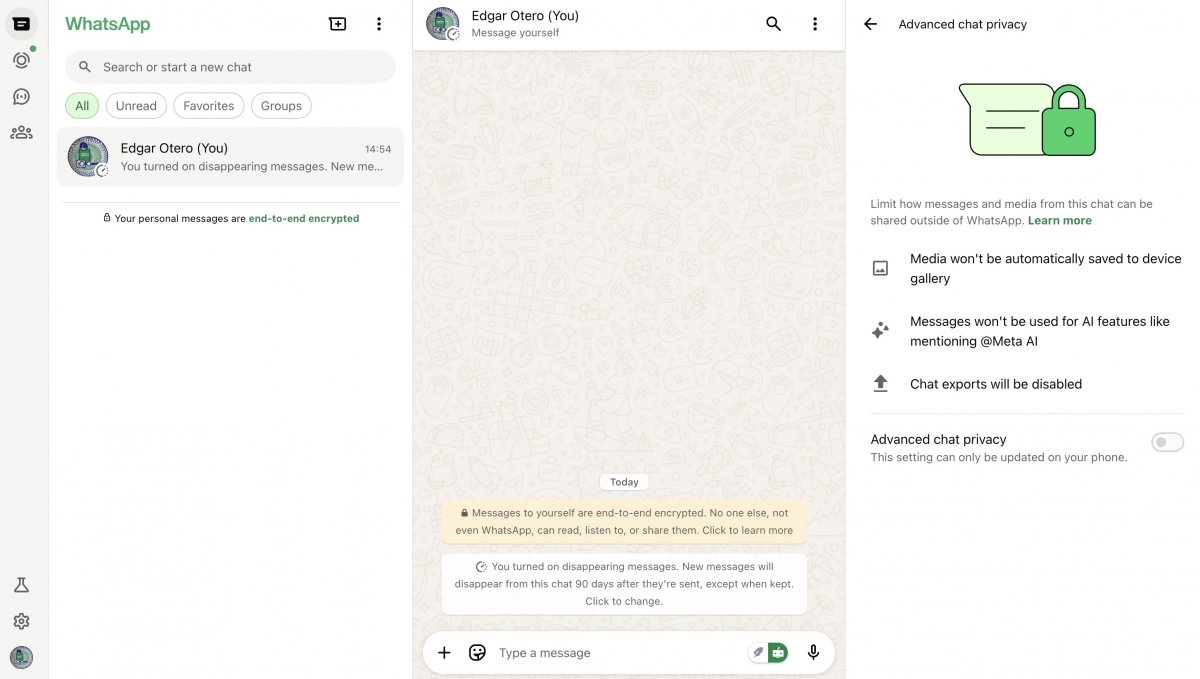Open the beaker labs icon in sidebar
Viewport: 1200px width, 679px height.
pos(21,585)
